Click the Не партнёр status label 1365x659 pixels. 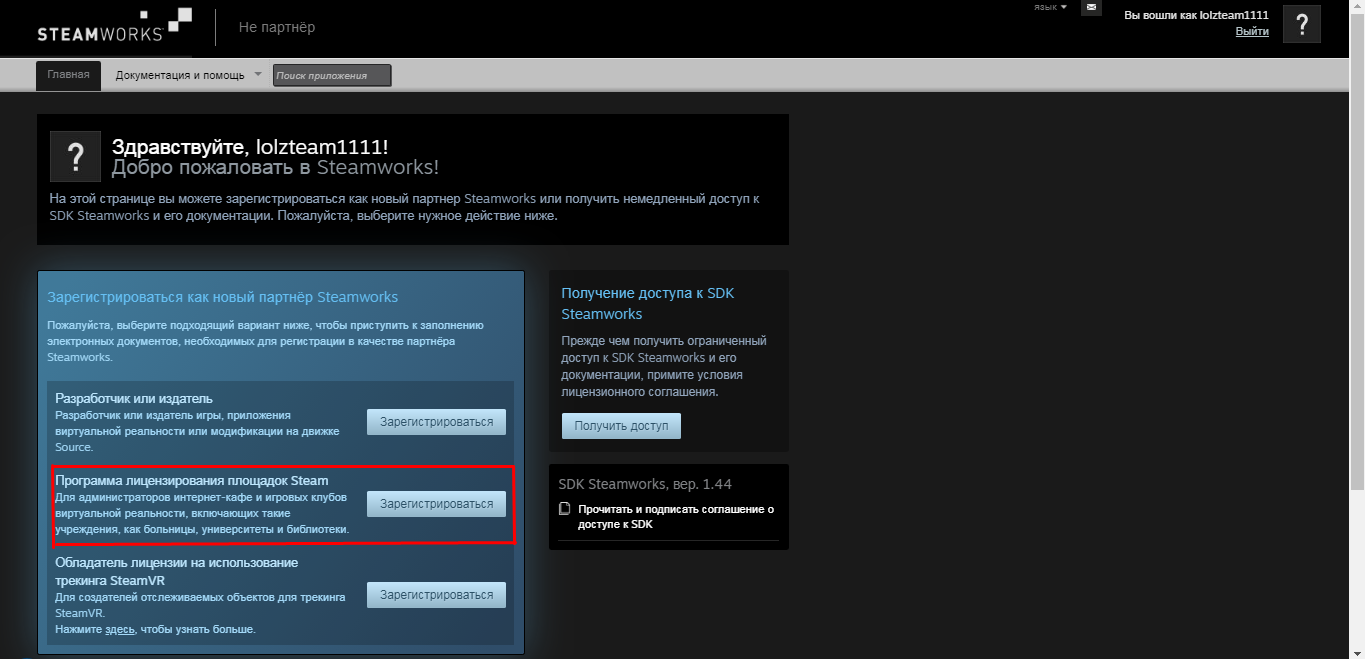click(276, 27)
